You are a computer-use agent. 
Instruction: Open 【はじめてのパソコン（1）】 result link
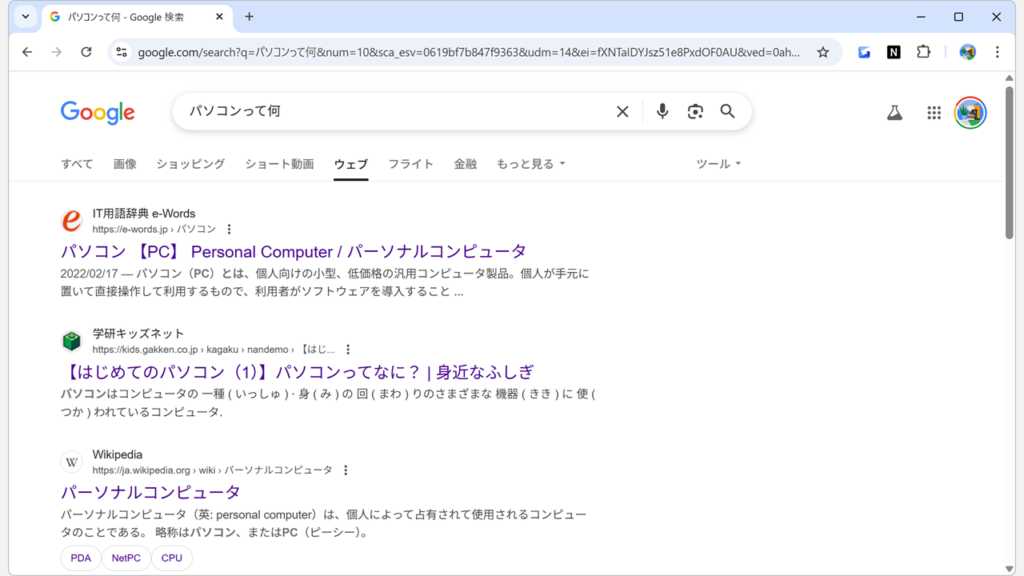tap(298, 372)
